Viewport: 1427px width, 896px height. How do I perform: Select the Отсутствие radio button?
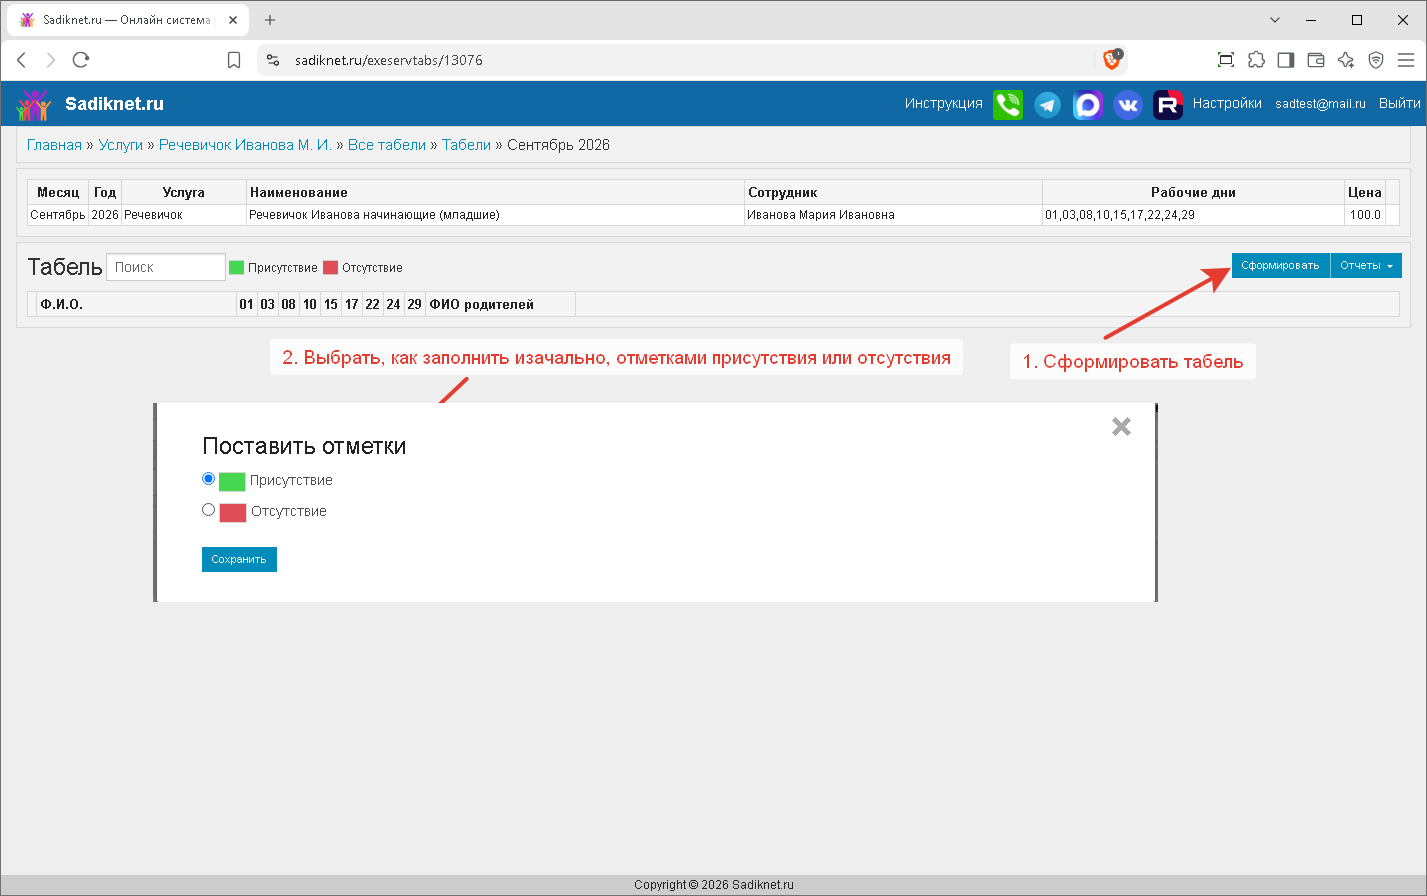(208, 510)
